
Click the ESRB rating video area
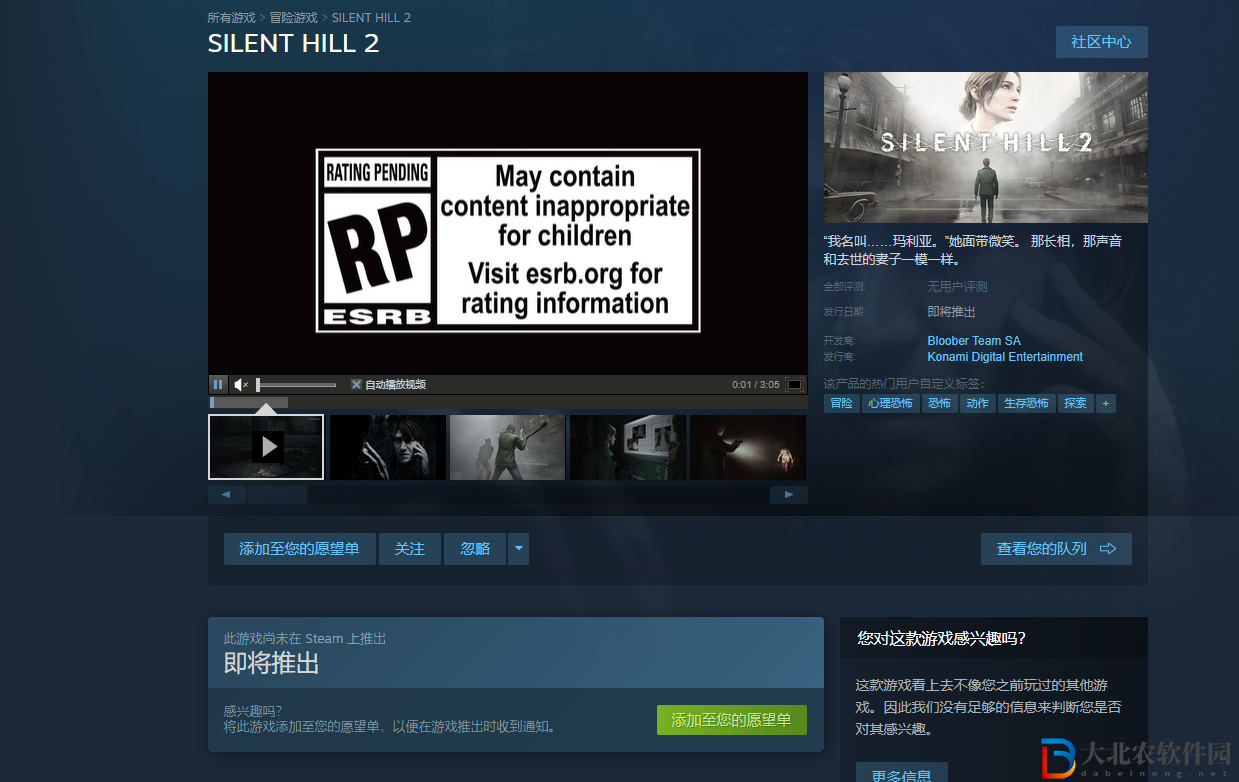tap(508, 240)
